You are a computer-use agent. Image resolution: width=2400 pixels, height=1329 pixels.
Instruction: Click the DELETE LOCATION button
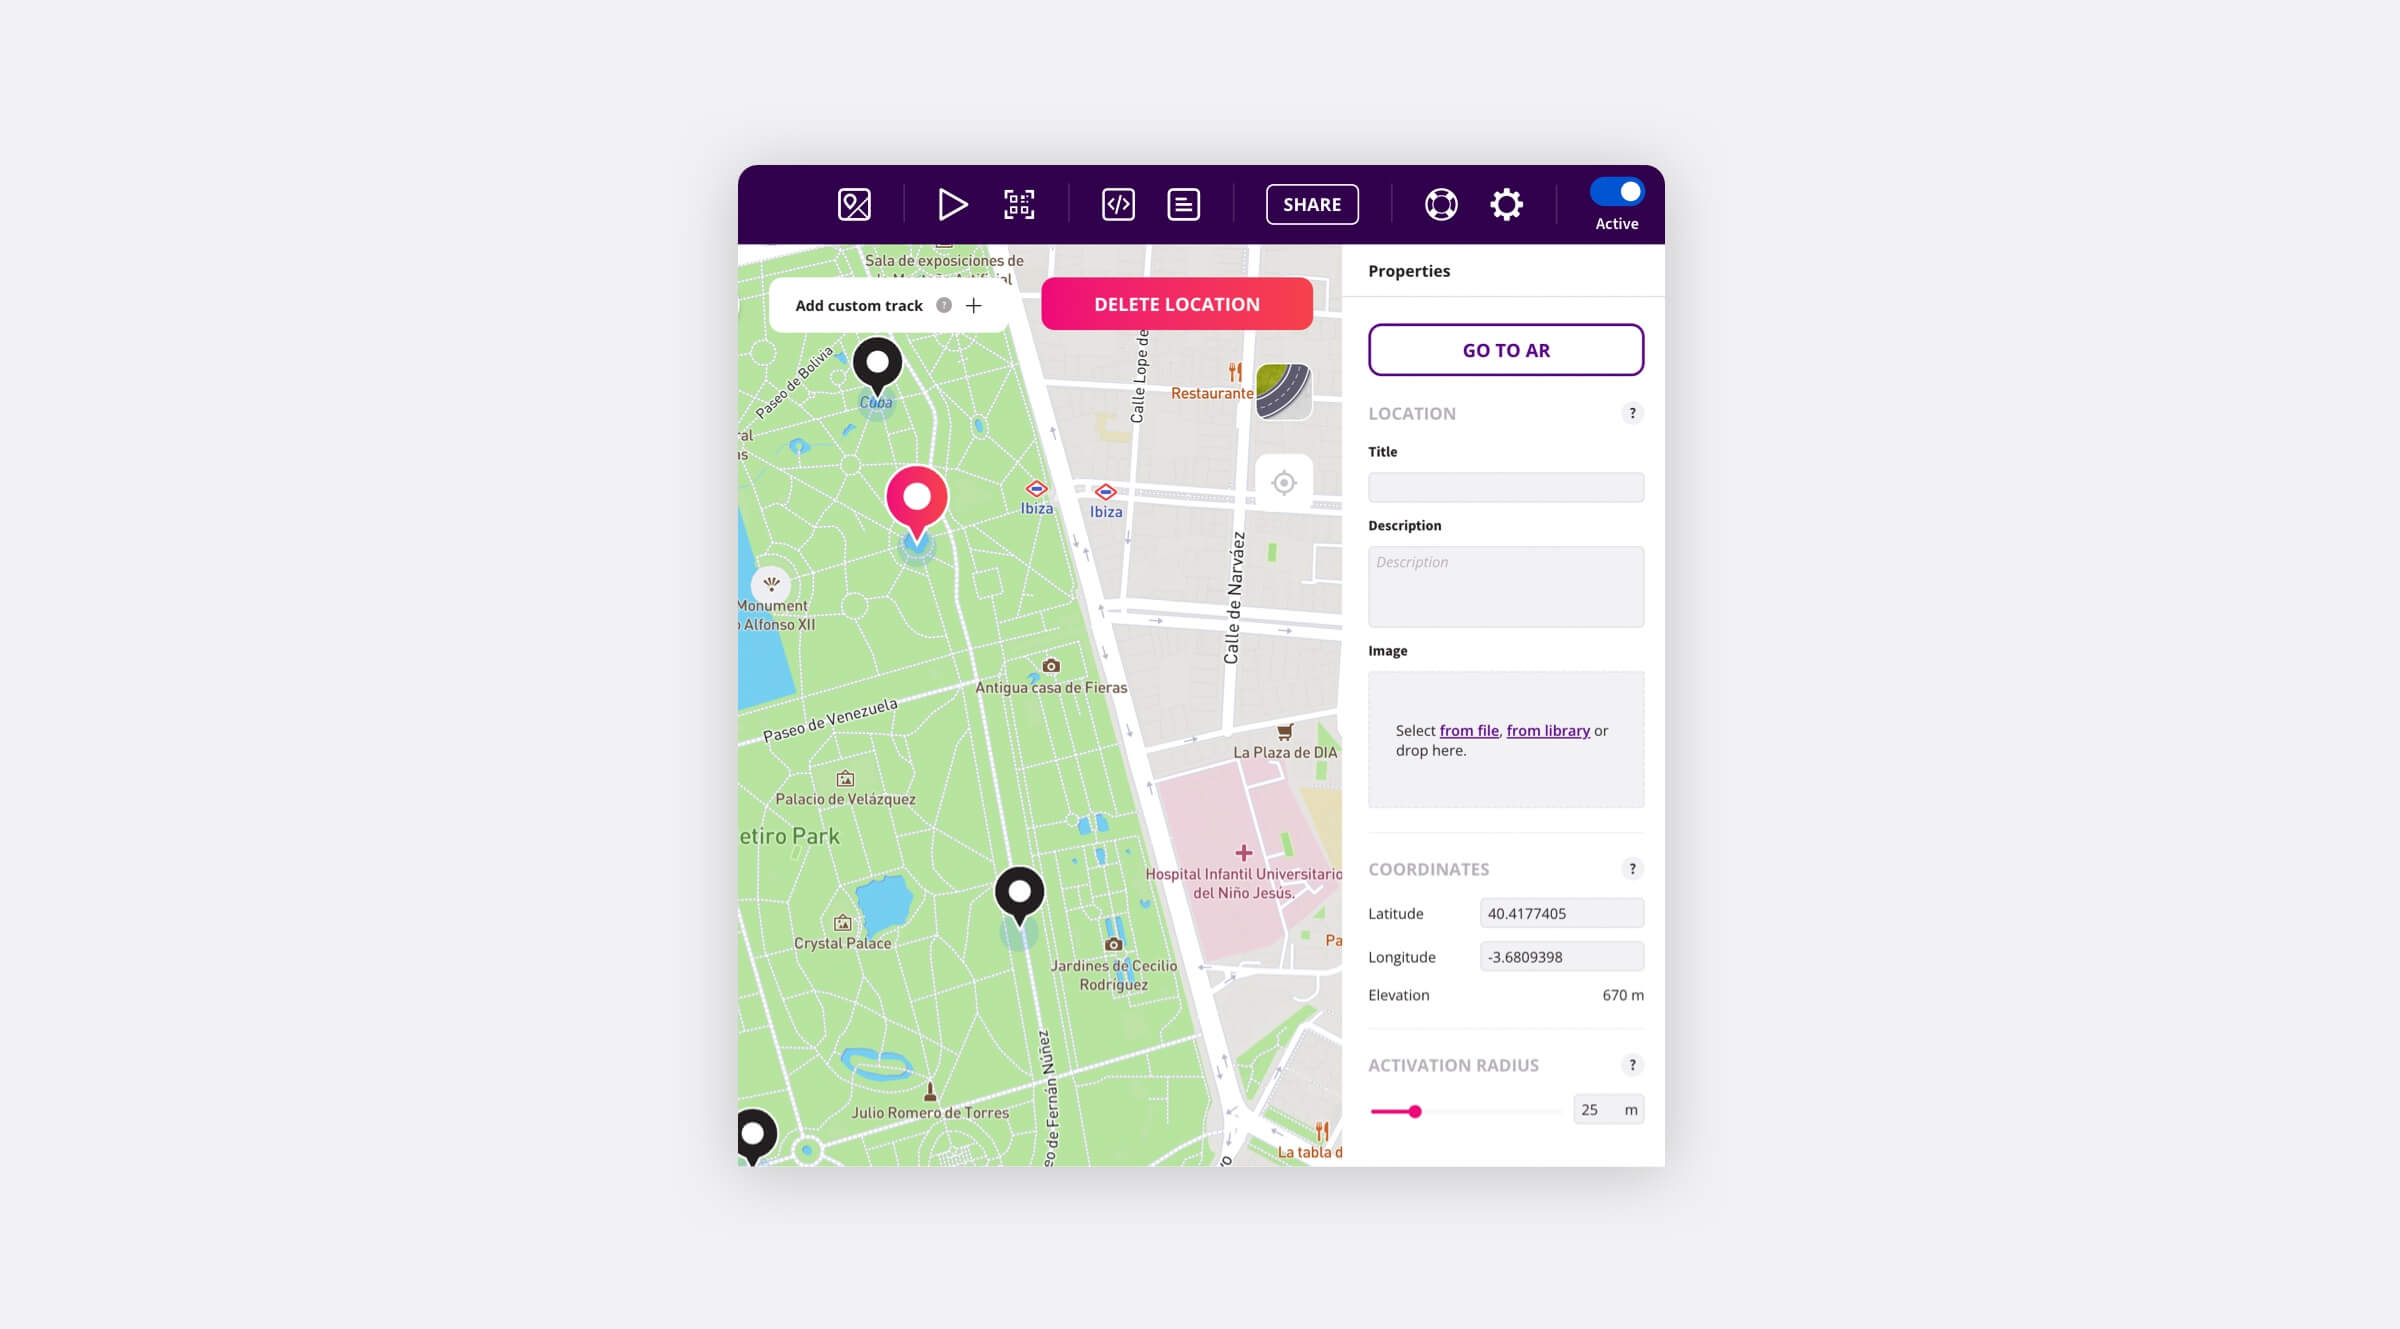coord(1176,303)
